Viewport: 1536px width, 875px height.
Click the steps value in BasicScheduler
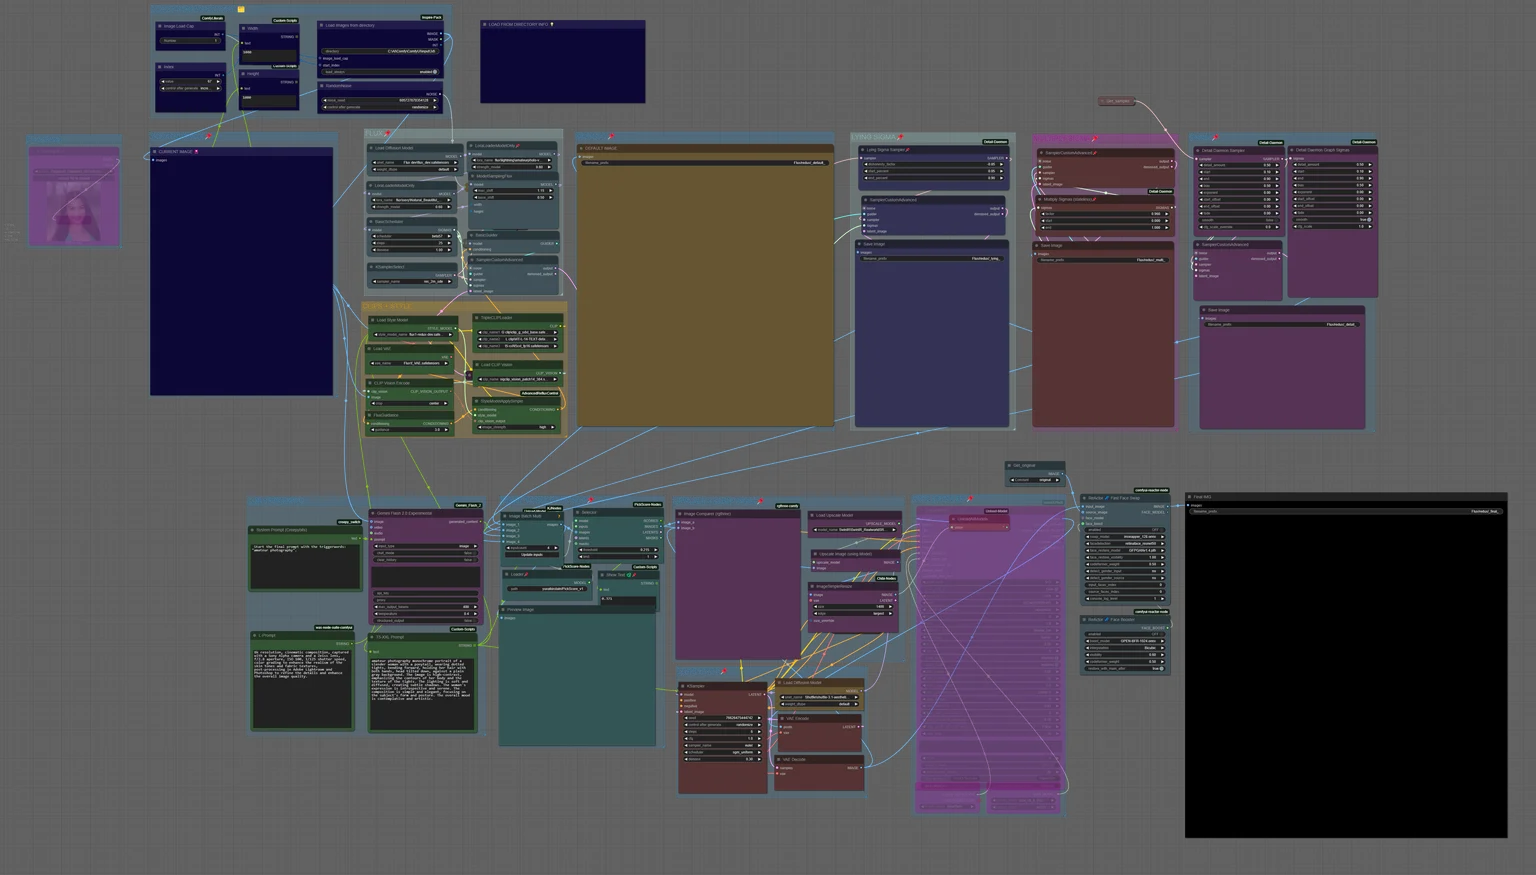[x=413, y=243]
